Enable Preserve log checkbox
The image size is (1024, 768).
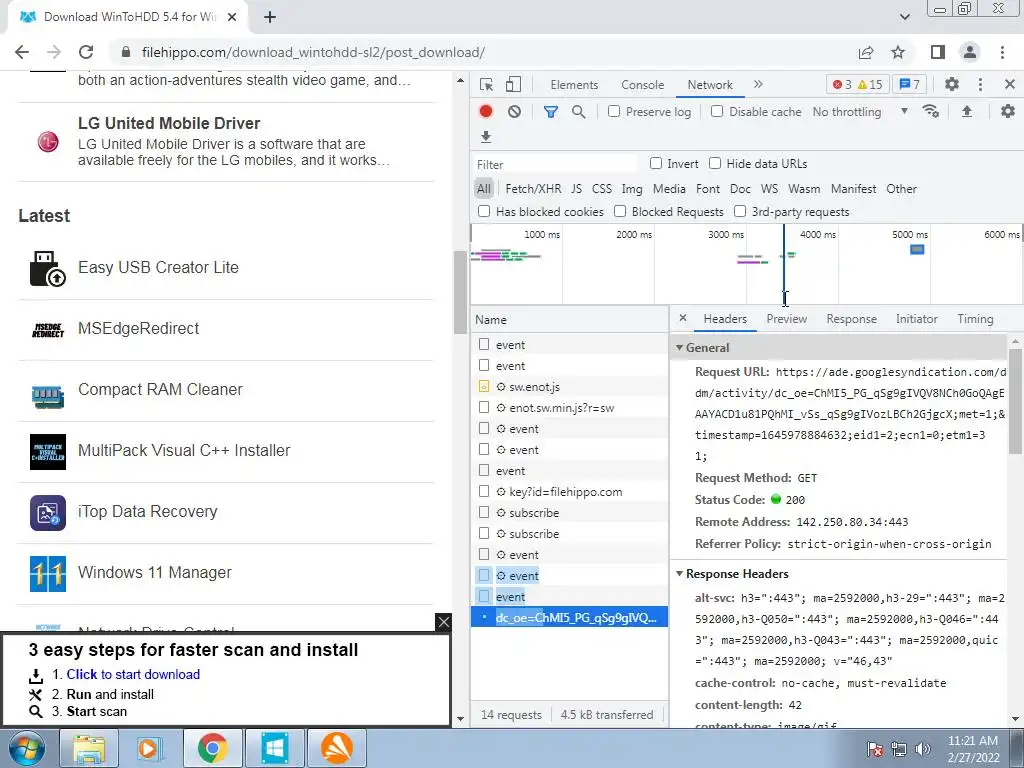pyautogui.click(x=614, y=111)
